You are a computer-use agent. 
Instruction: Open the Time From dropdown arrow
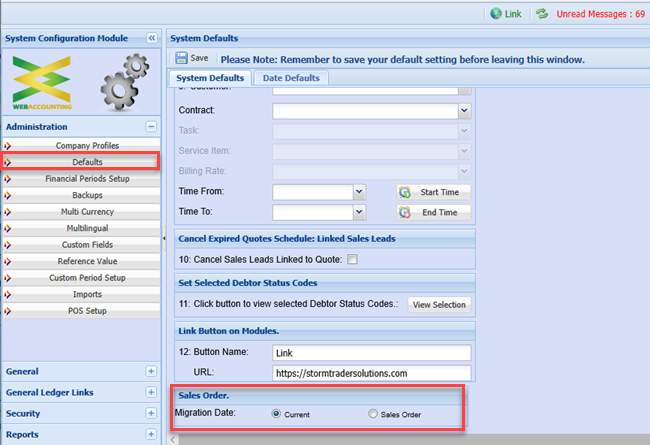[x=359, y=191]
